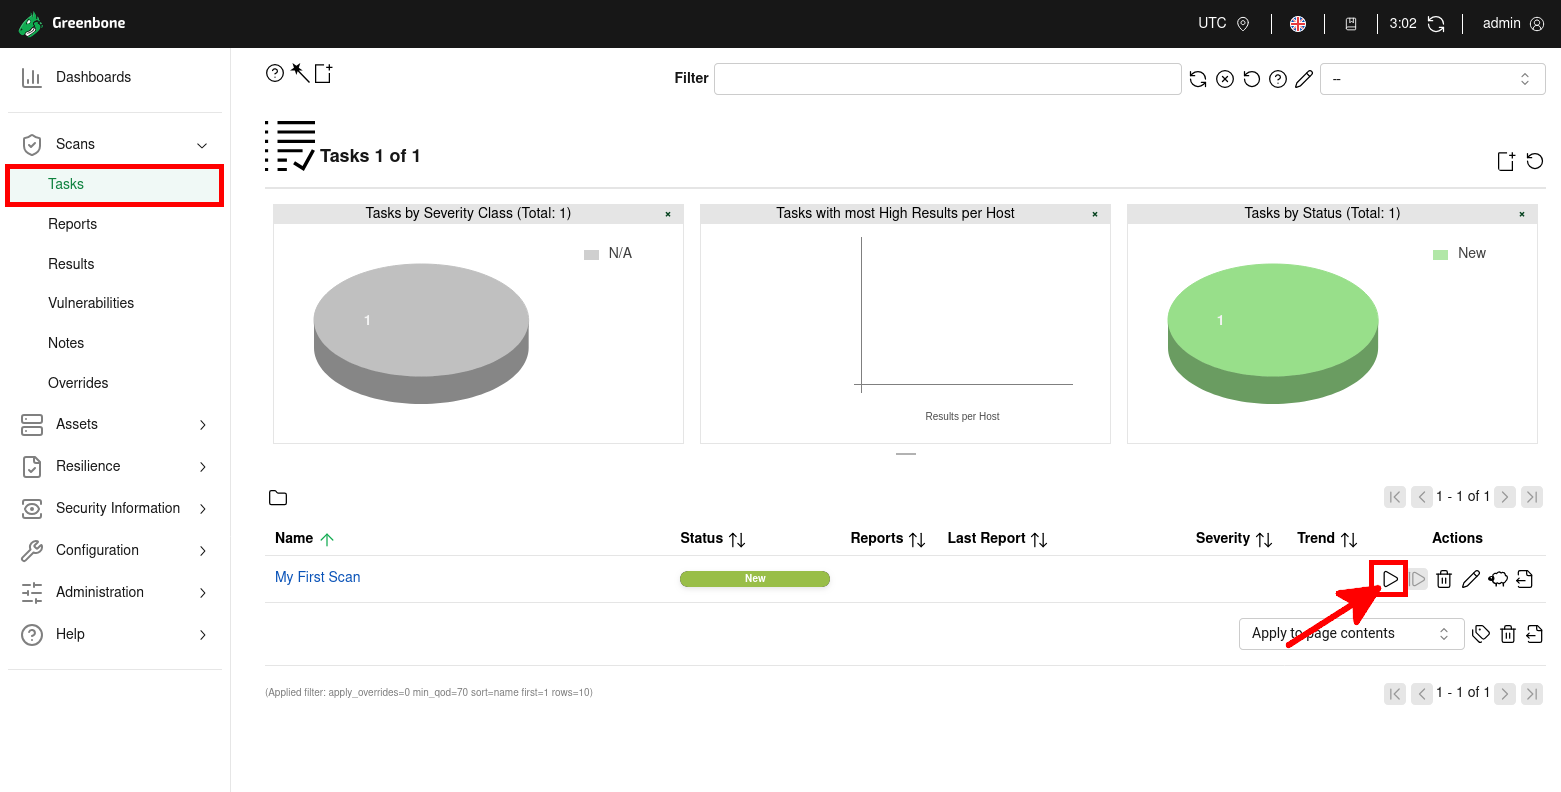Export My First Scan task
This screenshot has height=792, width=1561.
pyautogui.click(x=1524, y=578)
